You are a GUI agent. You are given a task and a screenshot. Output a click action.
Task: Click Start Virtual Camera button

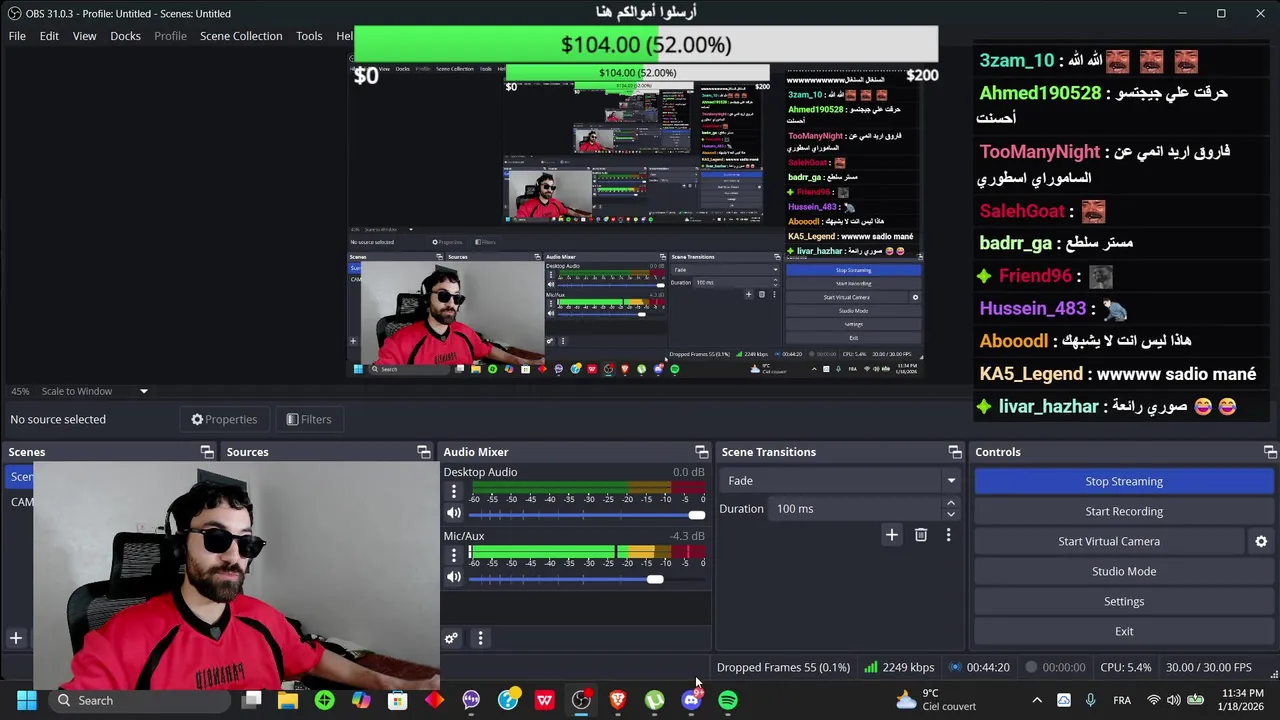[1109, 541]
